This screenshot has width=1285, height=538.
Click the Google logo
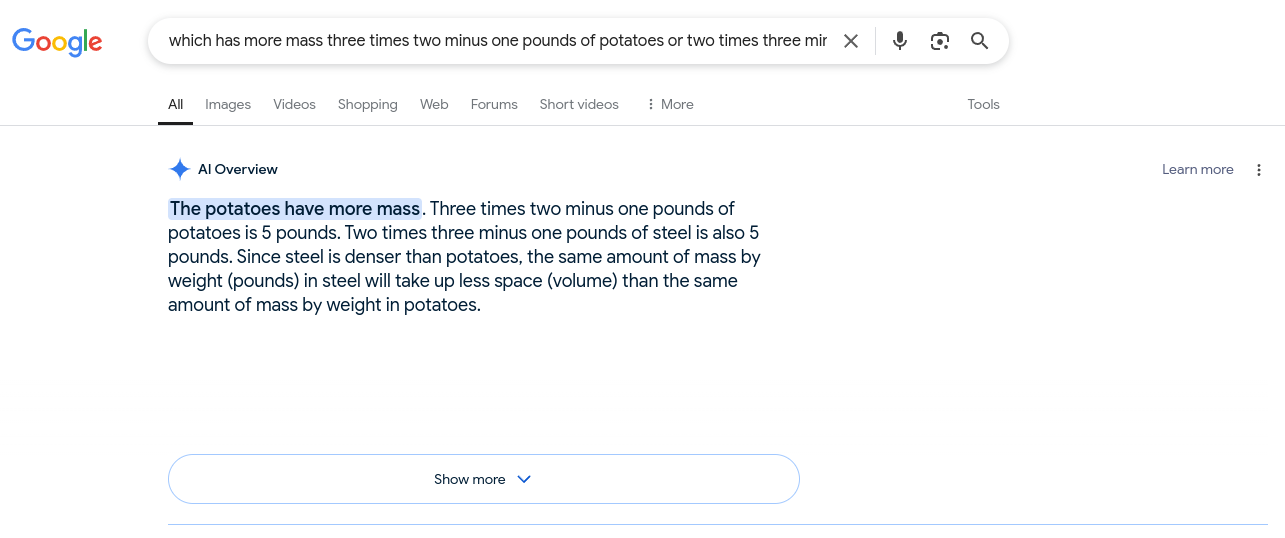pos(57,41)
